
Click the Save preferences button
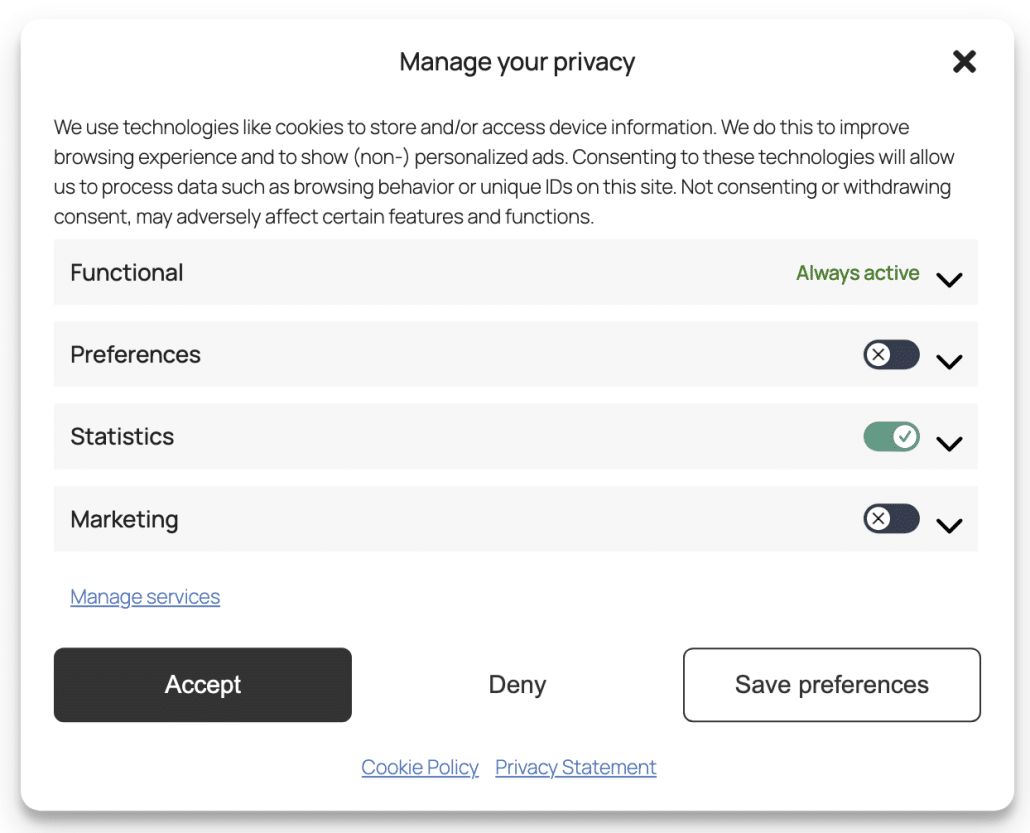click(x=831, y=685)
